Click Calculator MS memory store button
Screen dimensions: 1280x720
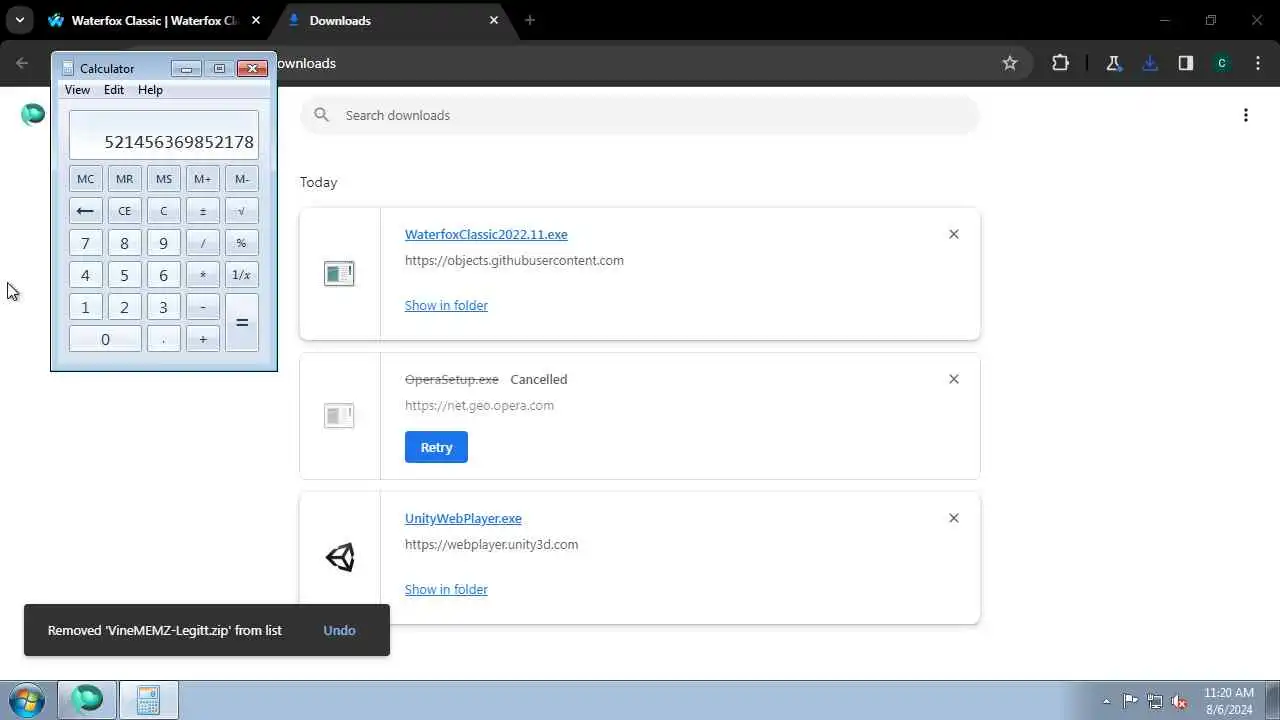[x=163, y=179]
